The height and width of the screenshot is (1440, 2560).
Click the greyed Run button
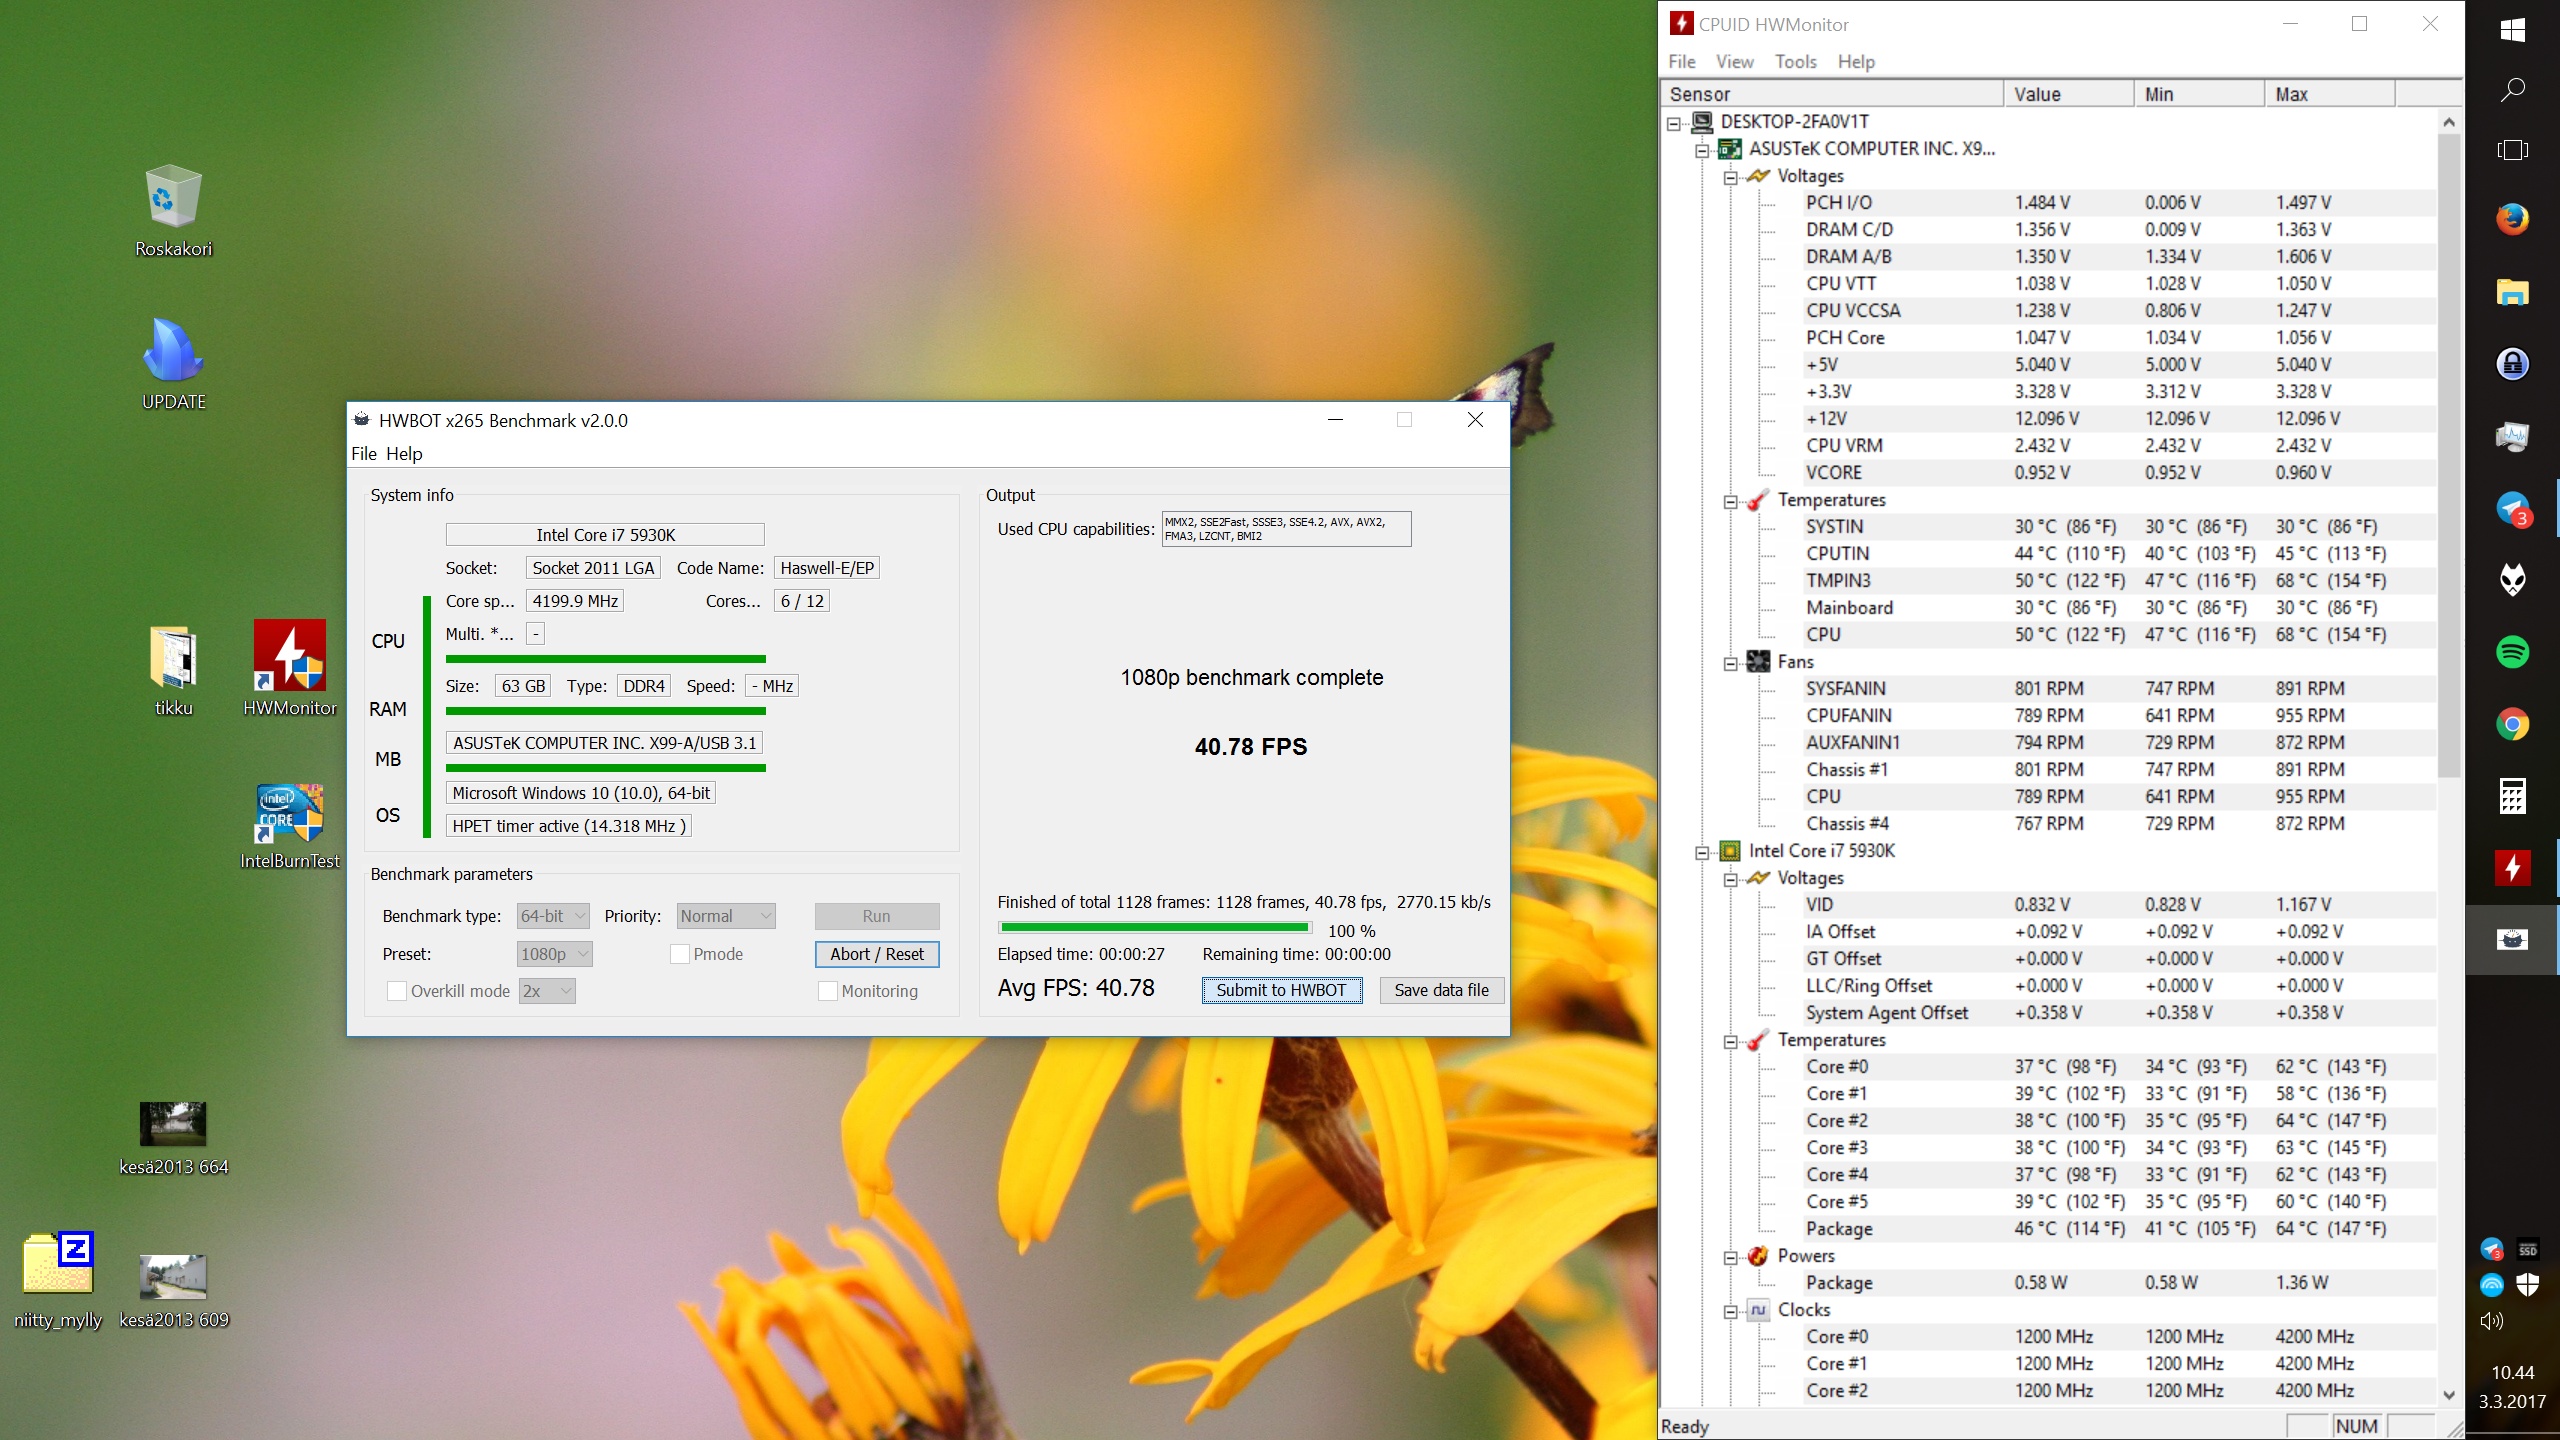click(x=877, y=916)
